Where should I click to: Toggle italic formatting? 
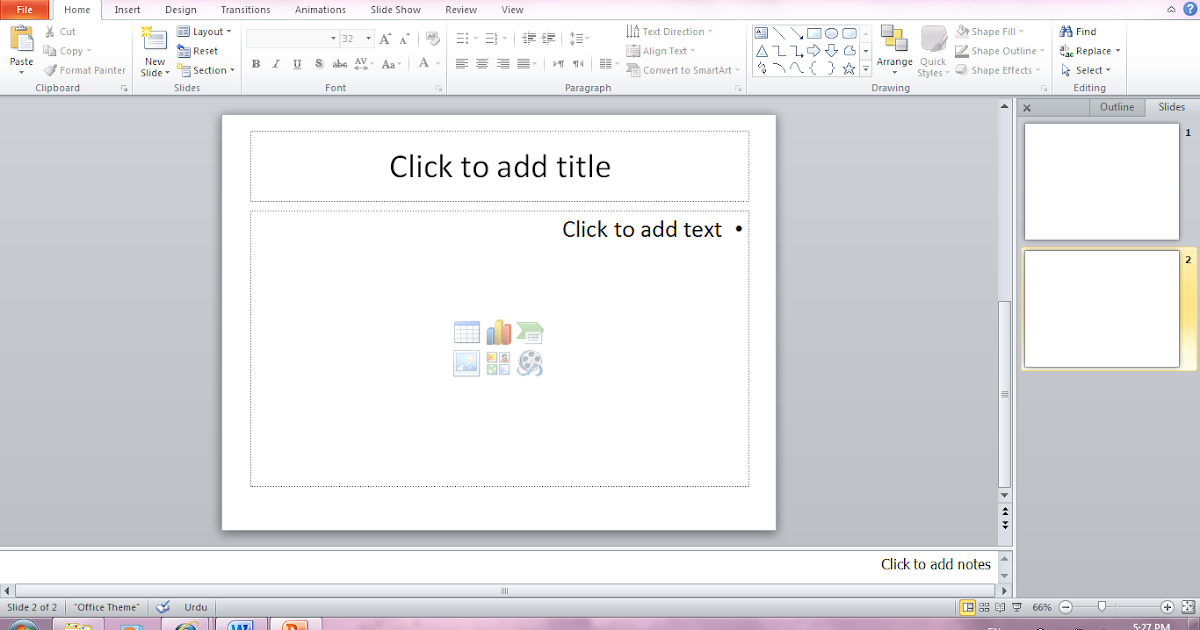276,63
